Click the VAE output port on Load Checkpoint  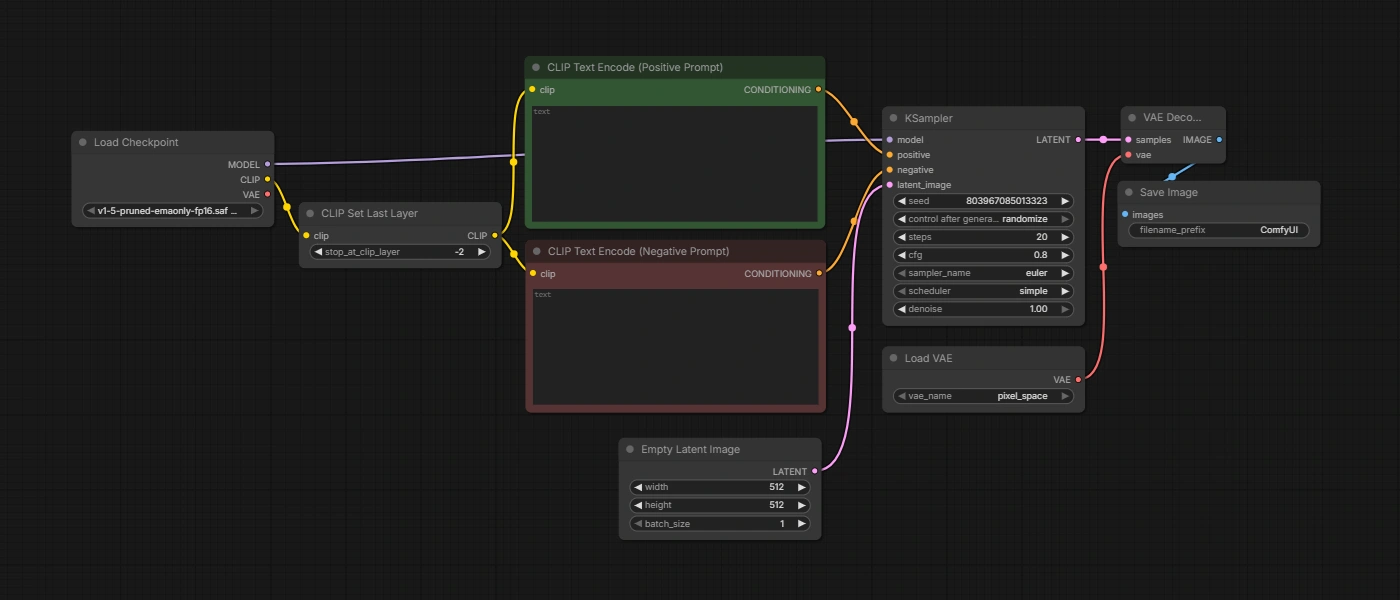coord(267,194)
